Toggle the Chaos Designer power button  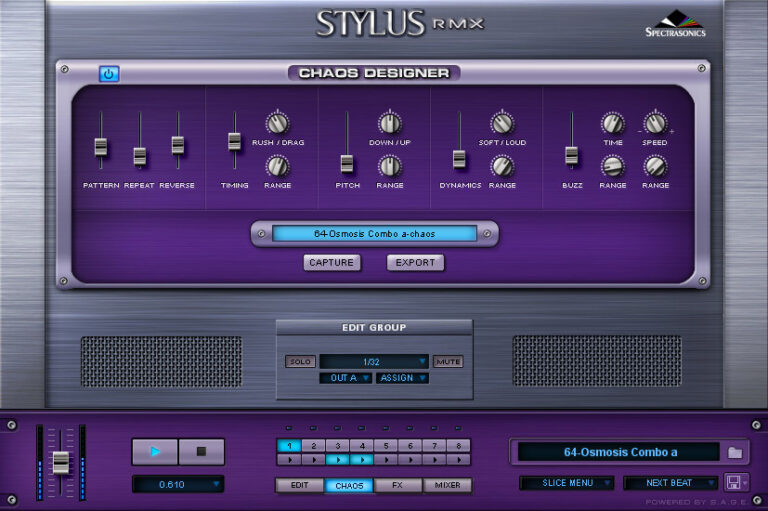(109, 74)
